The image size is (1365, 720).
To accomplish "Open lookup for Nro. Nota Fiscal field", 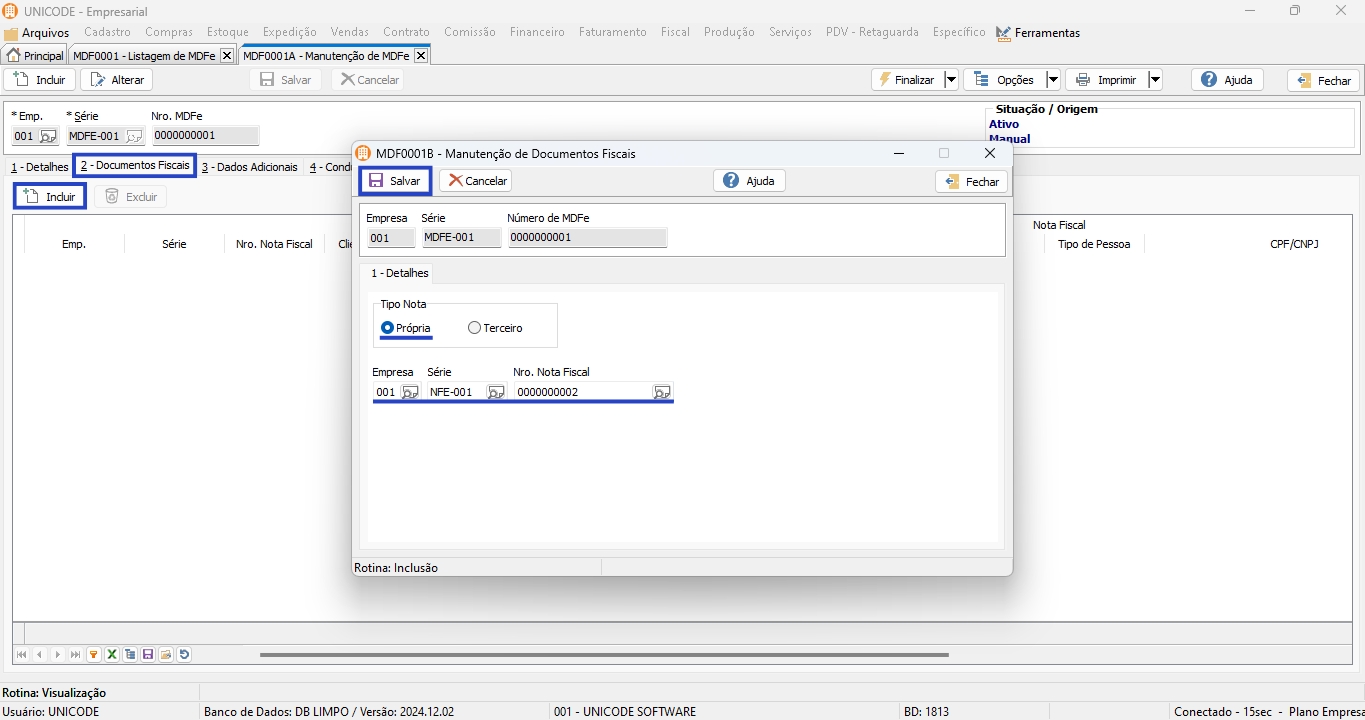I will point(661,393).
